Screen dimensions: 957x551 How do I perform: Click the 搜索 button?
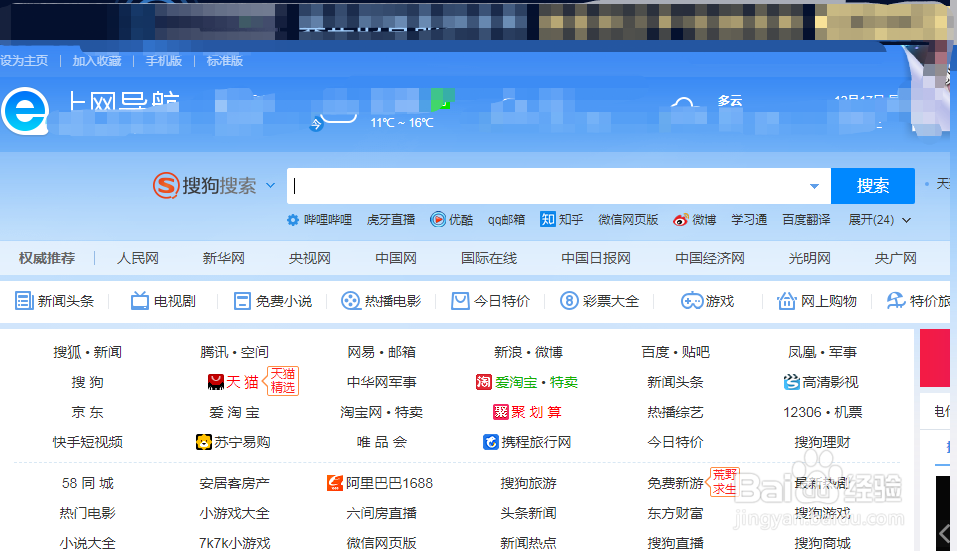873,185
